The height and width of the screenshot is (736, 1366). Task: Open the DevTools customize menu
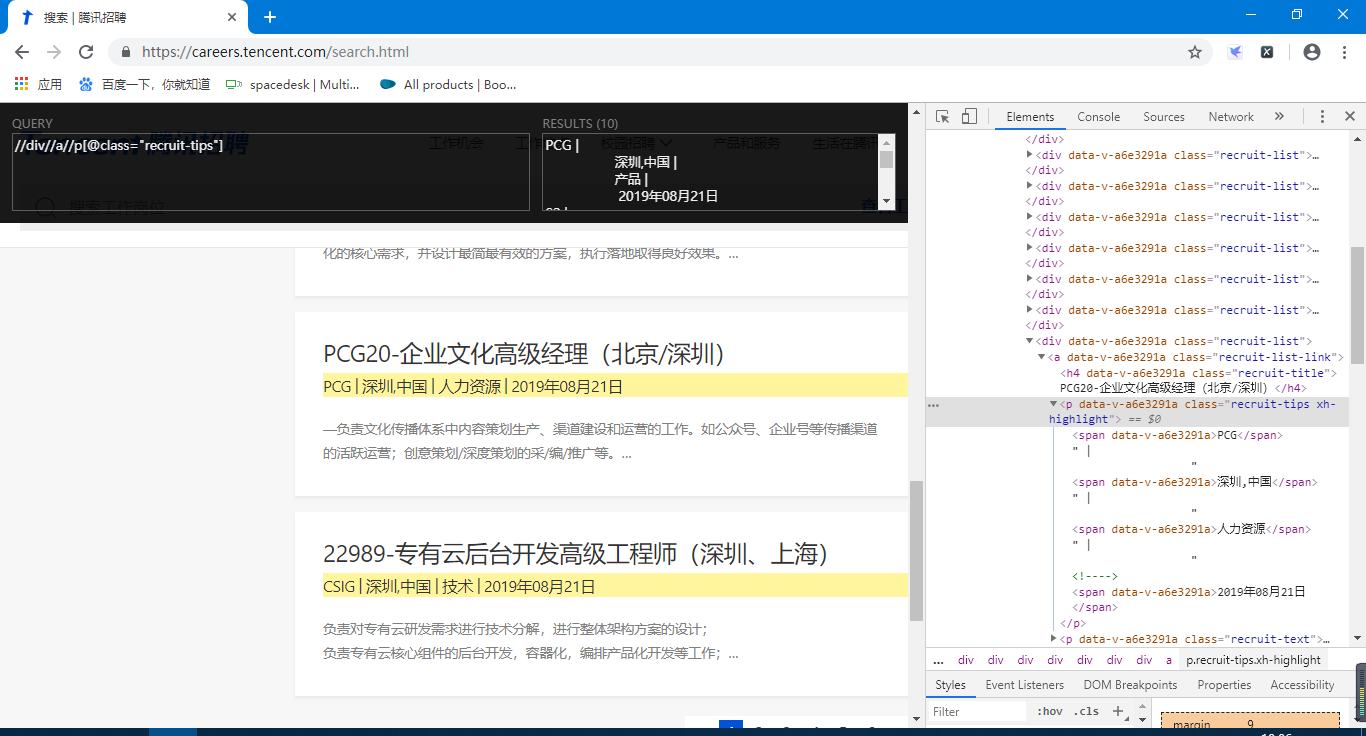tap(1322, 117)
